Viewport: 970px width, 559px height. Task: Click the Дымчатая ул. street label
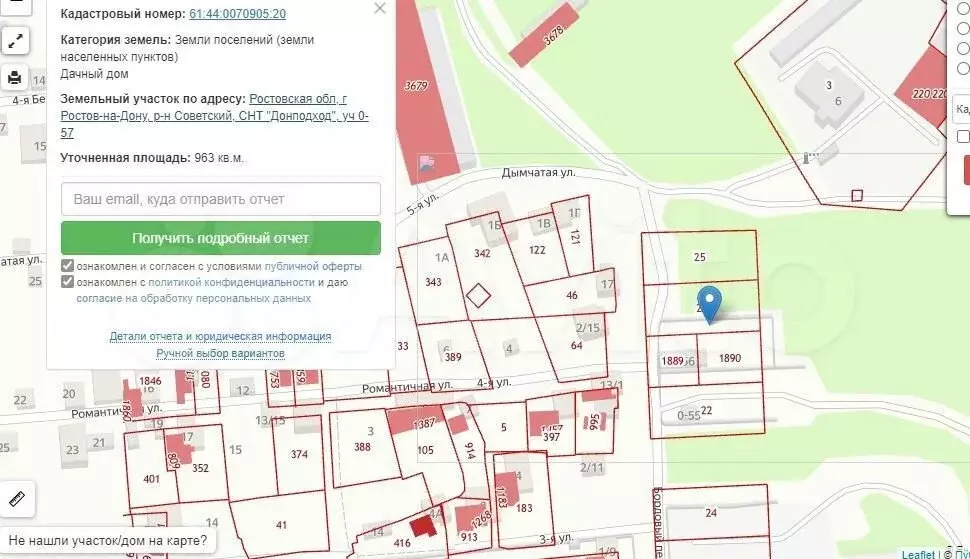coord(538,173)
